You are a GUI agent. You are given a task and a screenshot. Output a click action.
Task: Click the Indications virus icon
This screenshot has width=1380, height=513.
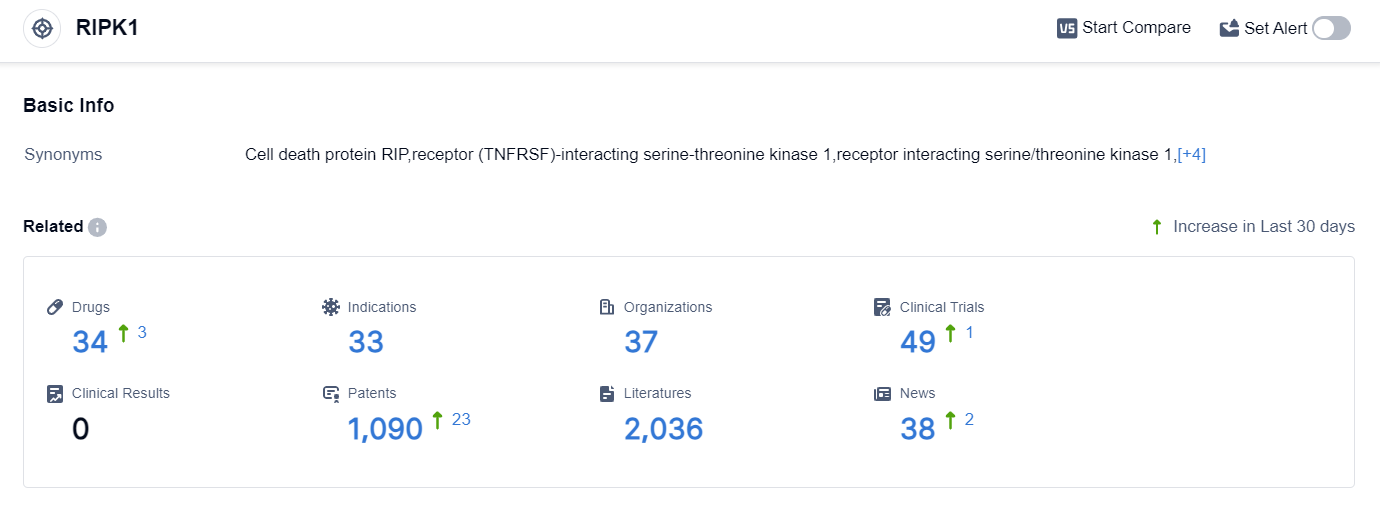click(x=331, y=307)
